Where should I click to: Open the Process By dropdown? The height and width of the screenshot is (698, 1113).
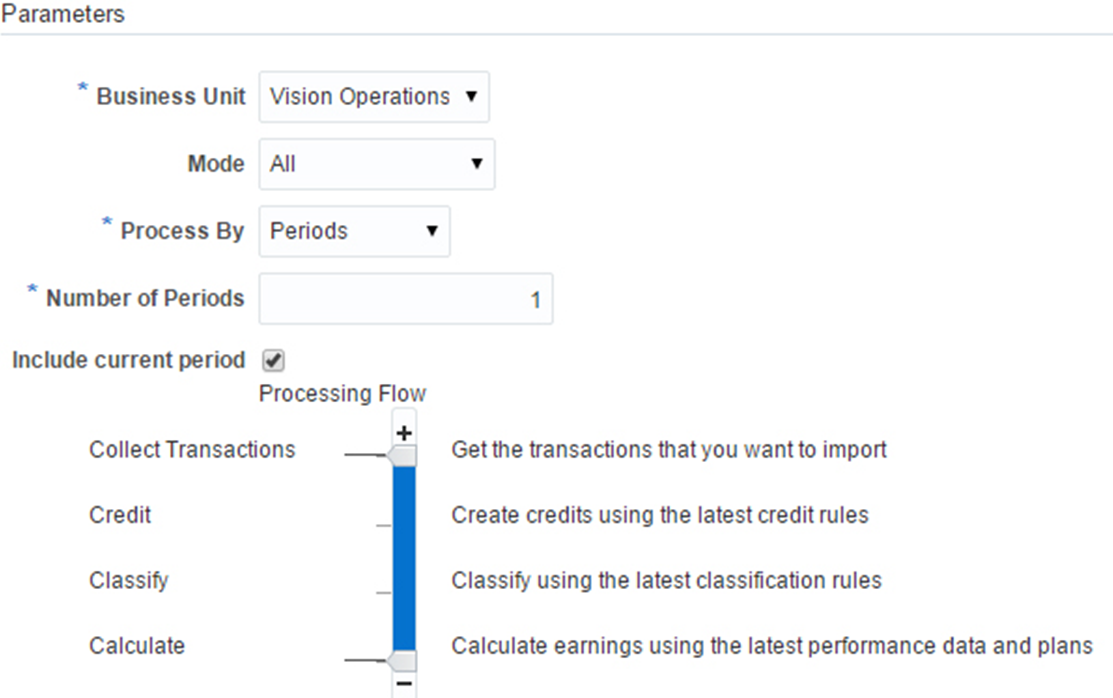pyautogui.click(x=354, y=231)
